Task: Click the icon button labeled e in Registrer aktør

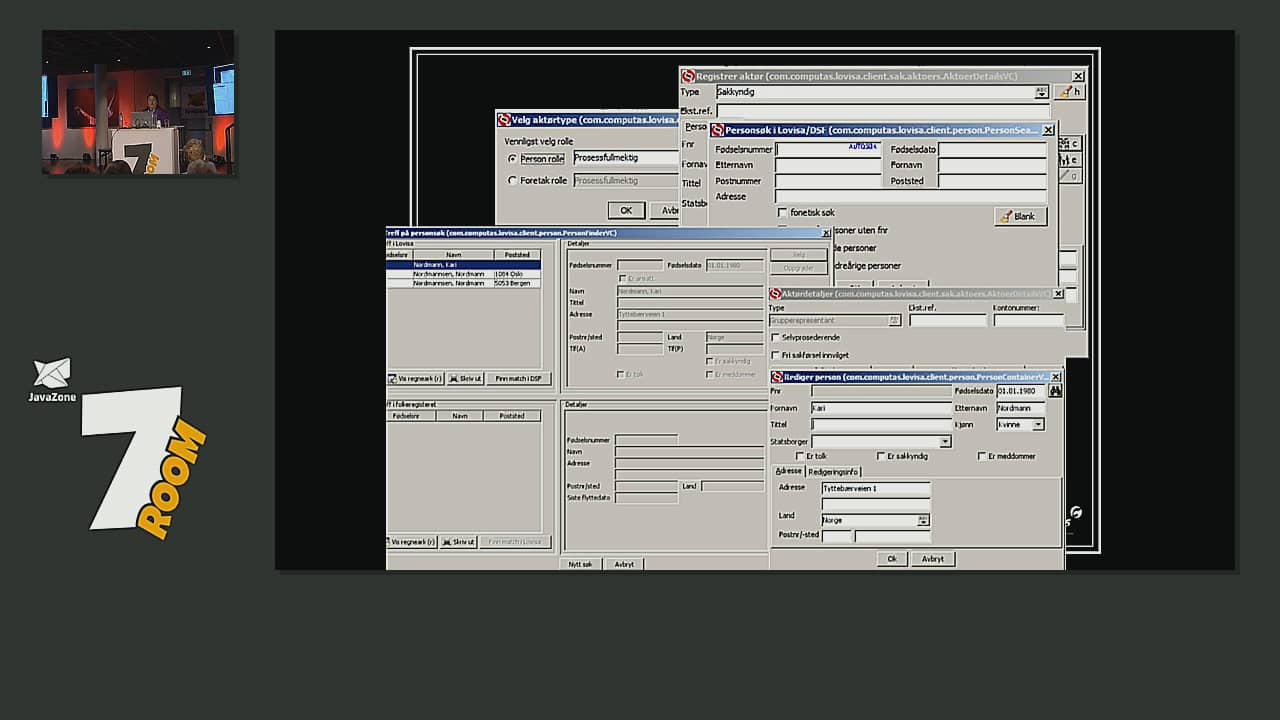Action: (1070, 160)
